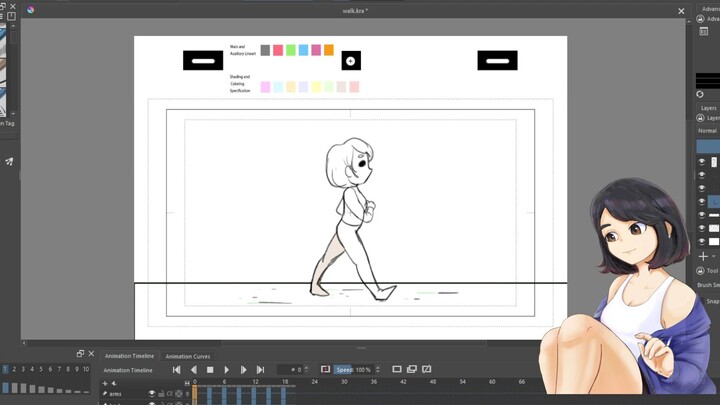Close the walk.kra document tab
Screen dimensions: 720x405
point(681,11)
